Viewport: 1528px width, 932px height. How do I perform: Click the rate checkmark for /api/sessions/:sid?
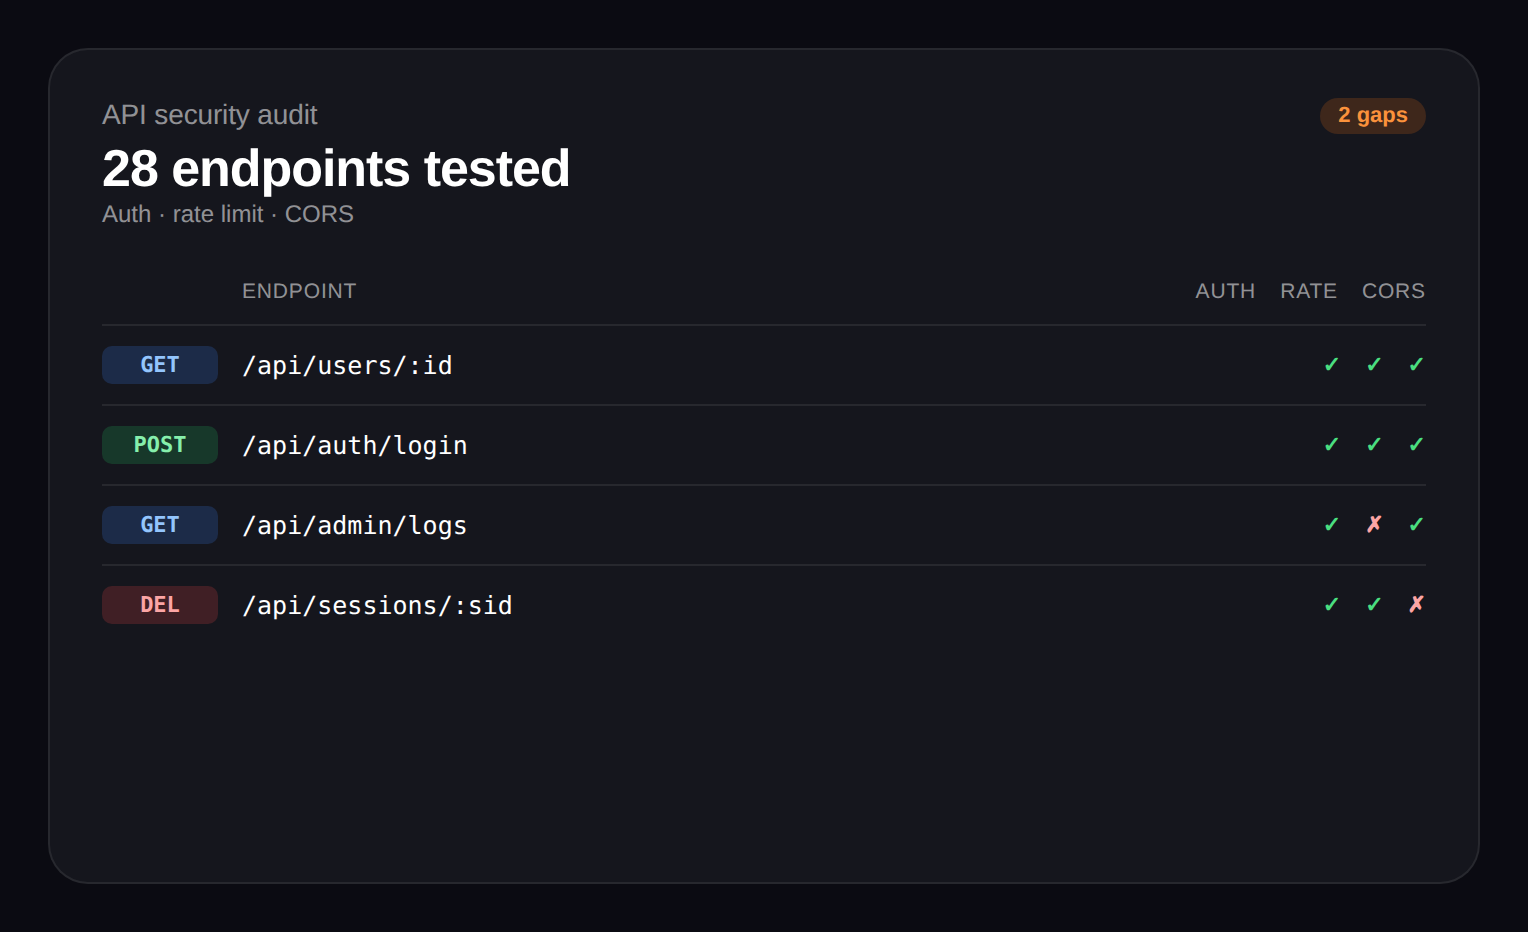click(1374, 604)
